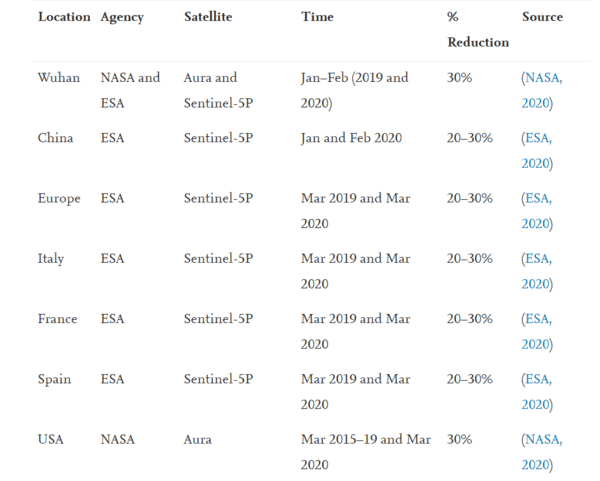Follow the ESA, 2020 citation in Europe row
Screen dimensions: 600x481
pos(537,211)
